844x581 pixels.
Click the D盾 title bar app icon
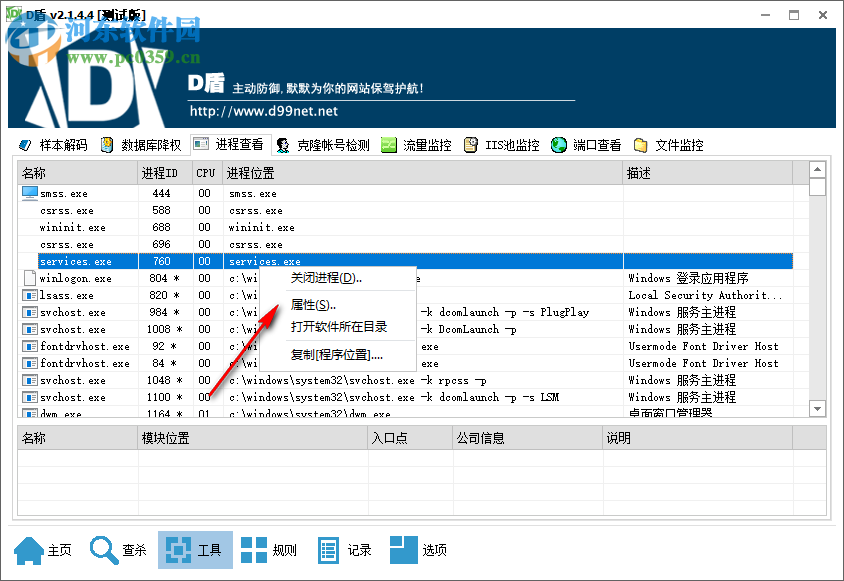coord(14,14)
